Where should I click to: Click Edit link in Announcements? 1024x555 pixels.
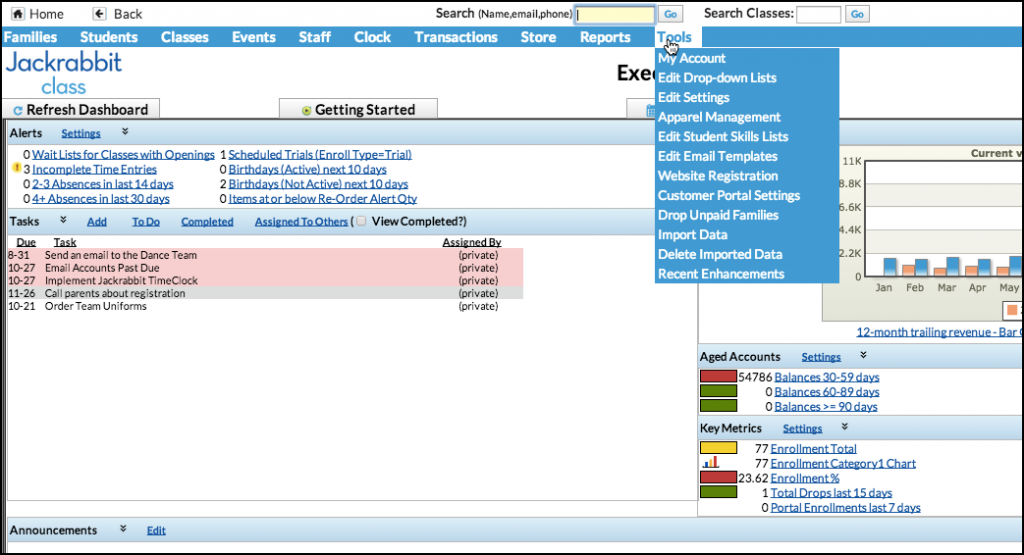tap(156, 530)
